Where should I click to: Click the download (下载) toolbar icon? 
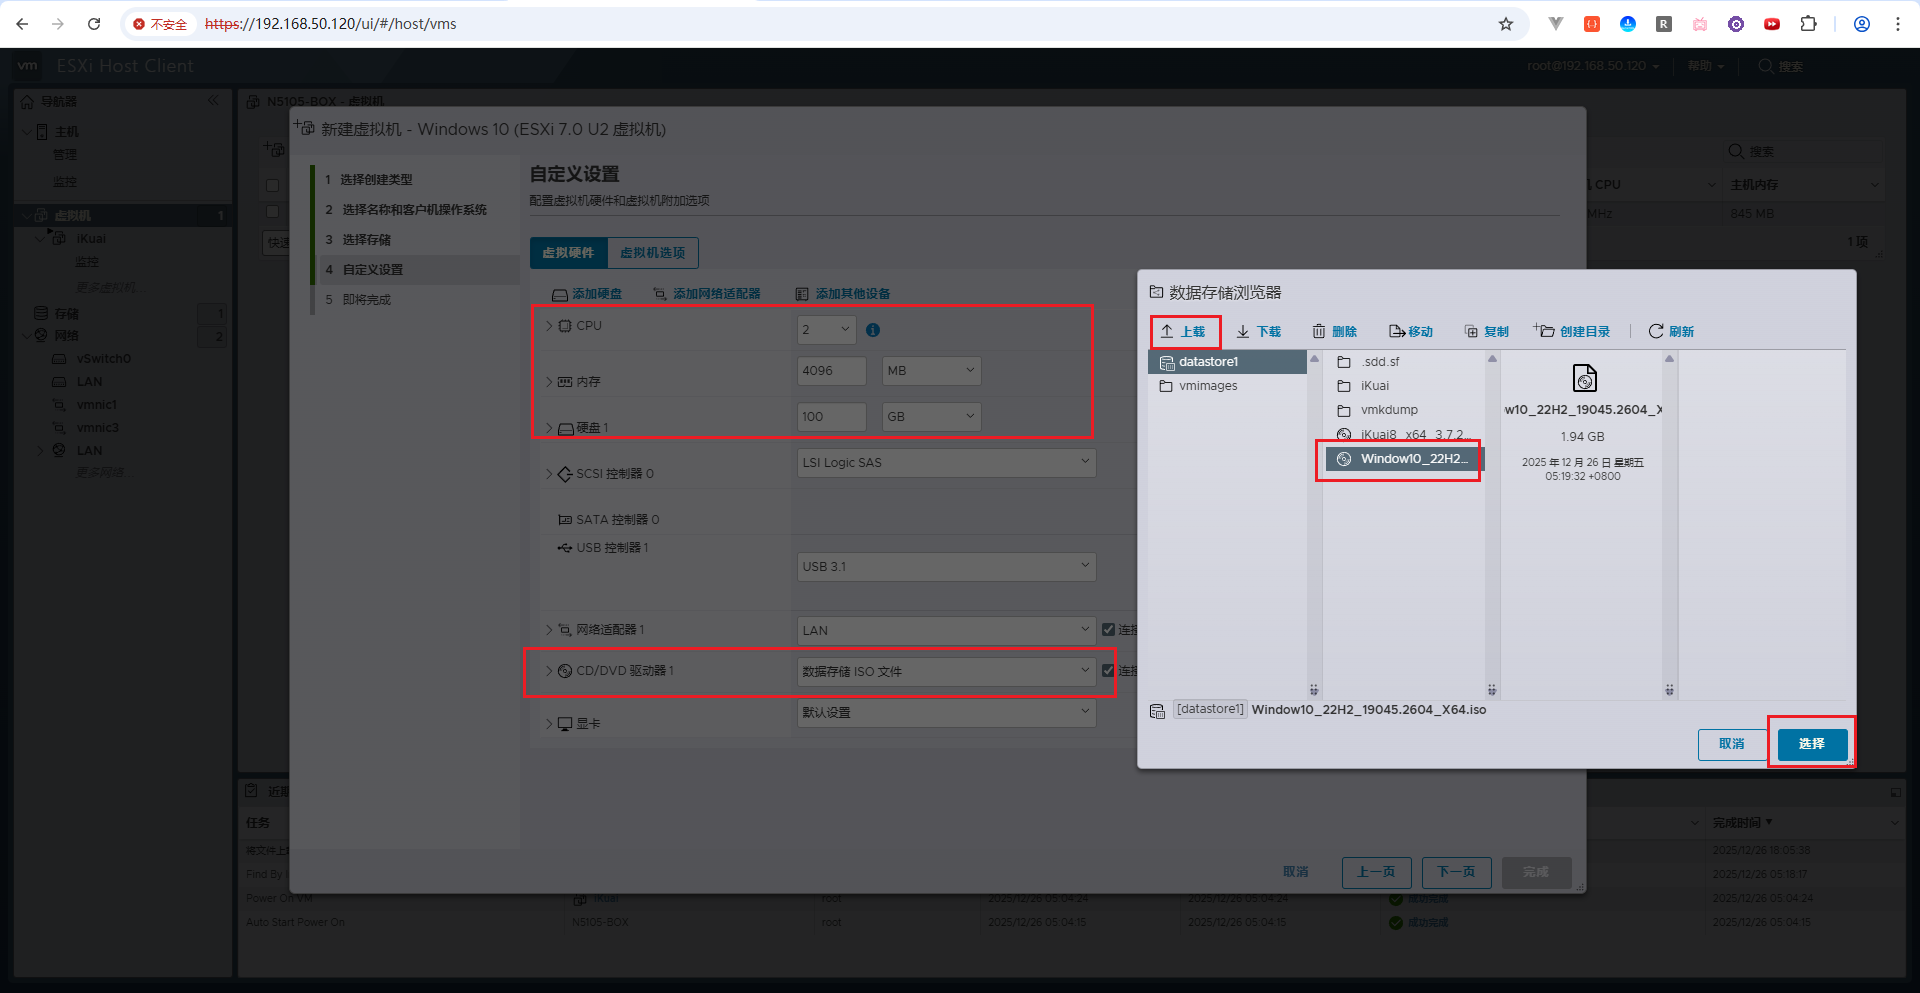(x=1243, y=331)
